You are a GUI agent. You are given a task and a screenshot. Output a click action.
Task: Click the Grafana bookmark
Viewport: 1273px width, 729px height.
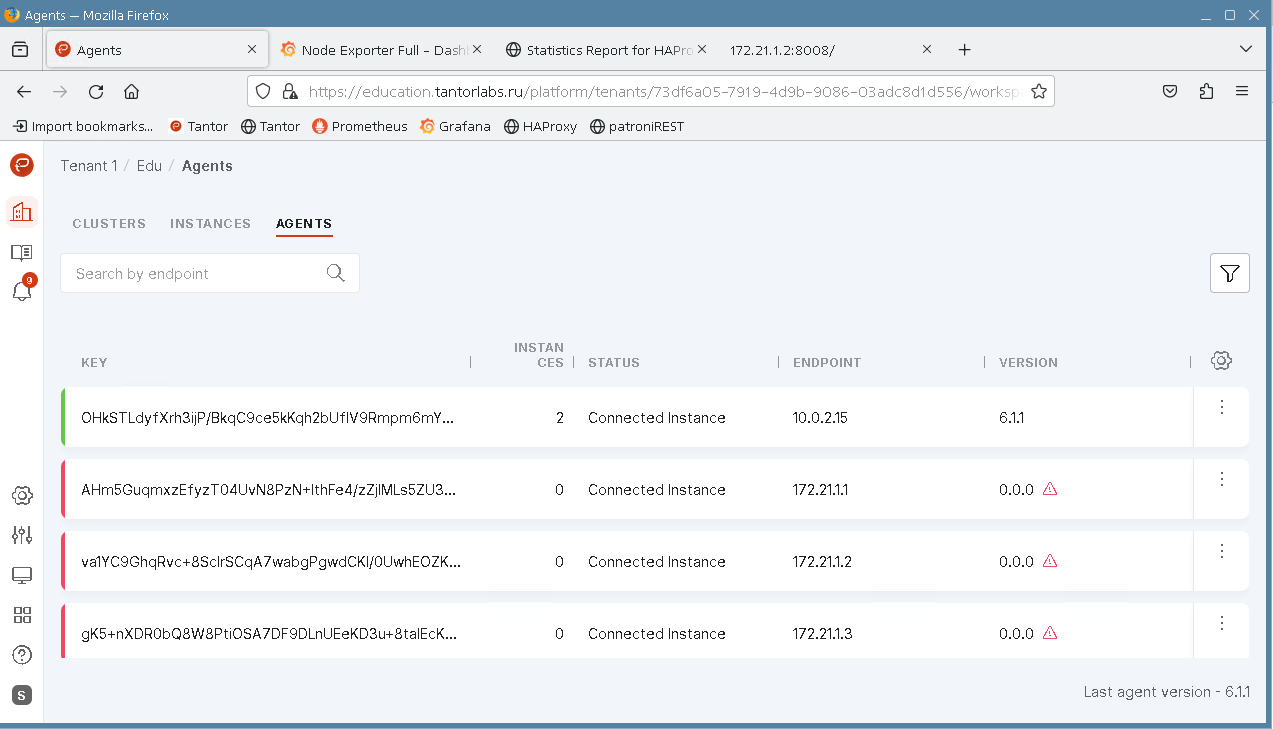tap(455, 126)
